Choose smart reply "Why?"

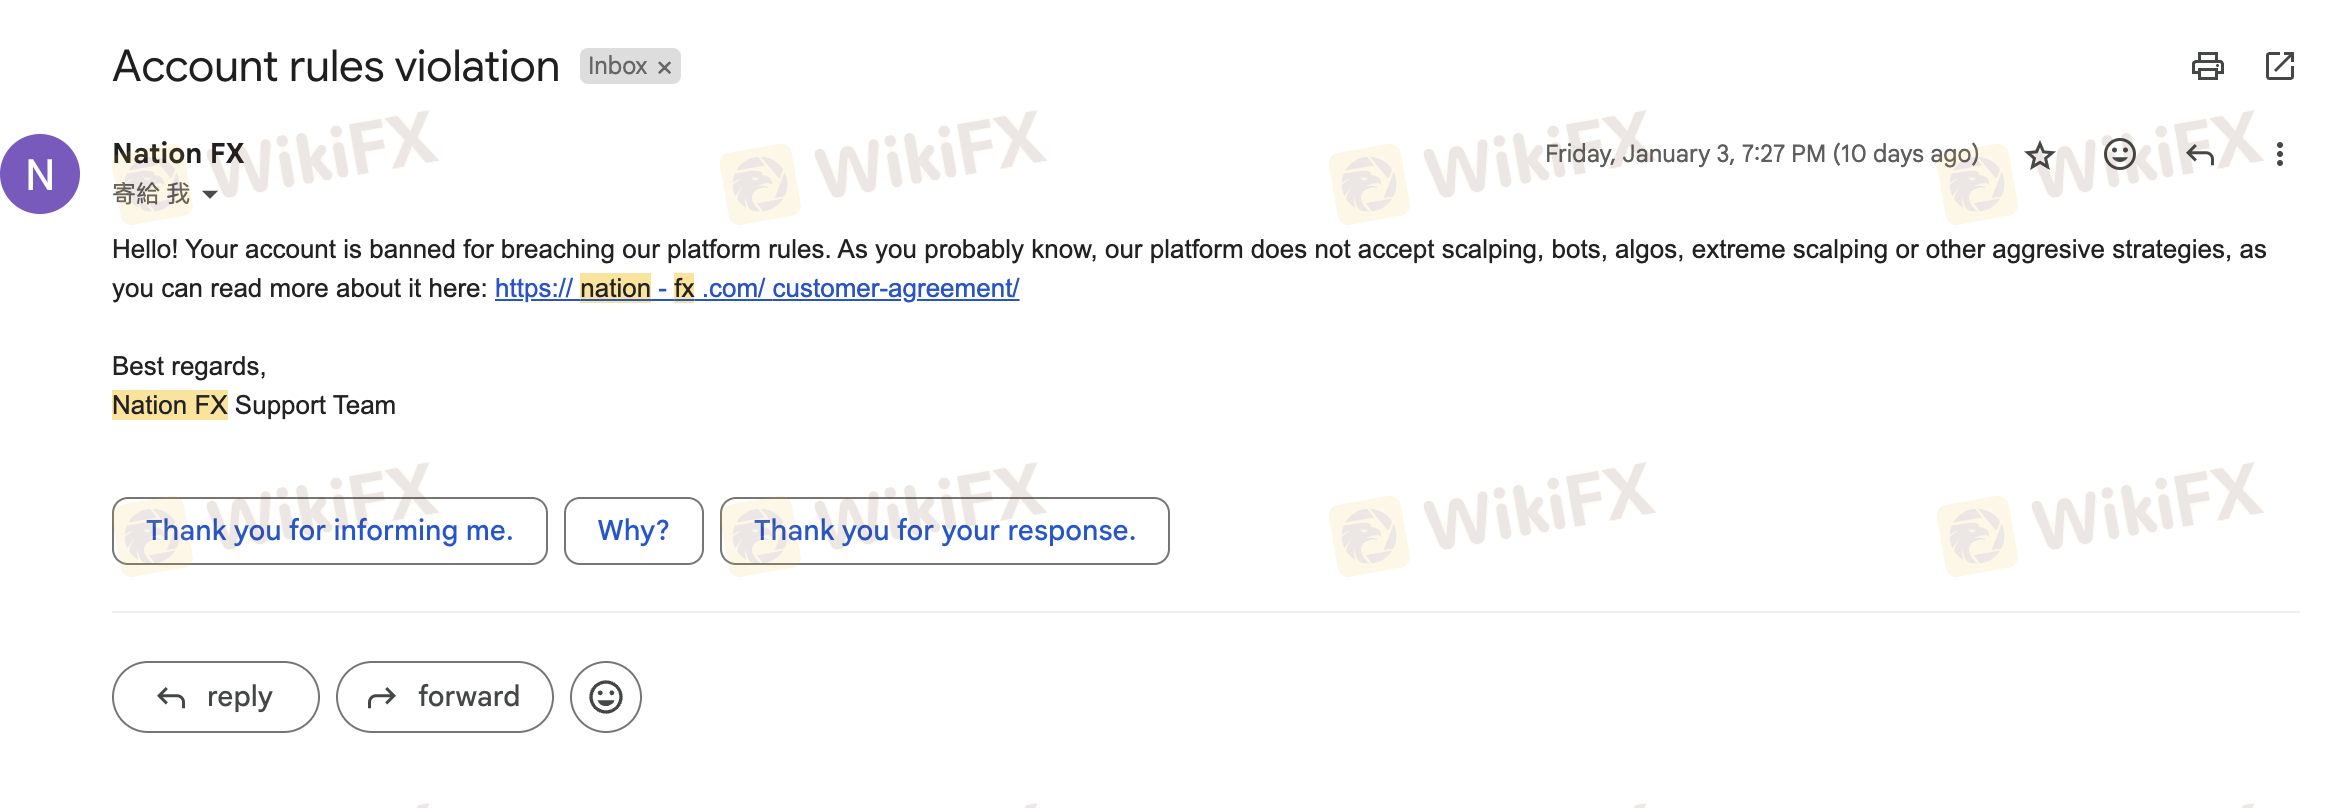[634, 531]
